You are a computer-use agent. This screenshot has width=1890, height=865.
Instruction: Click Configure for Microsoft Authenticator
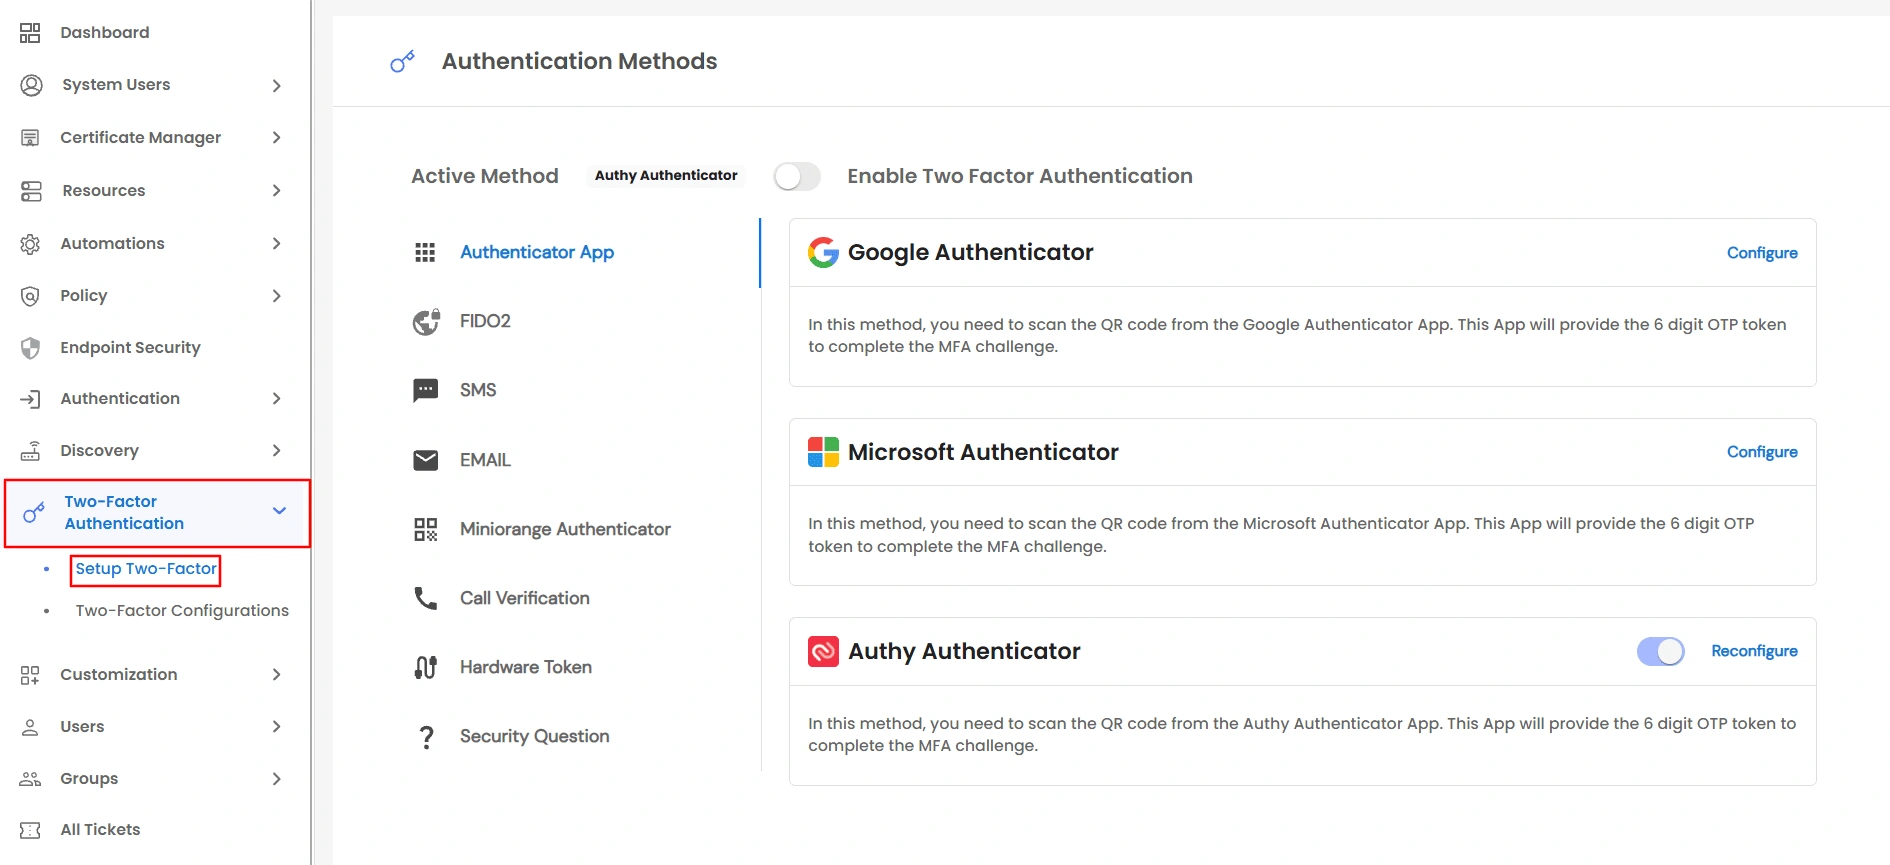click(x=1762, y=452)
